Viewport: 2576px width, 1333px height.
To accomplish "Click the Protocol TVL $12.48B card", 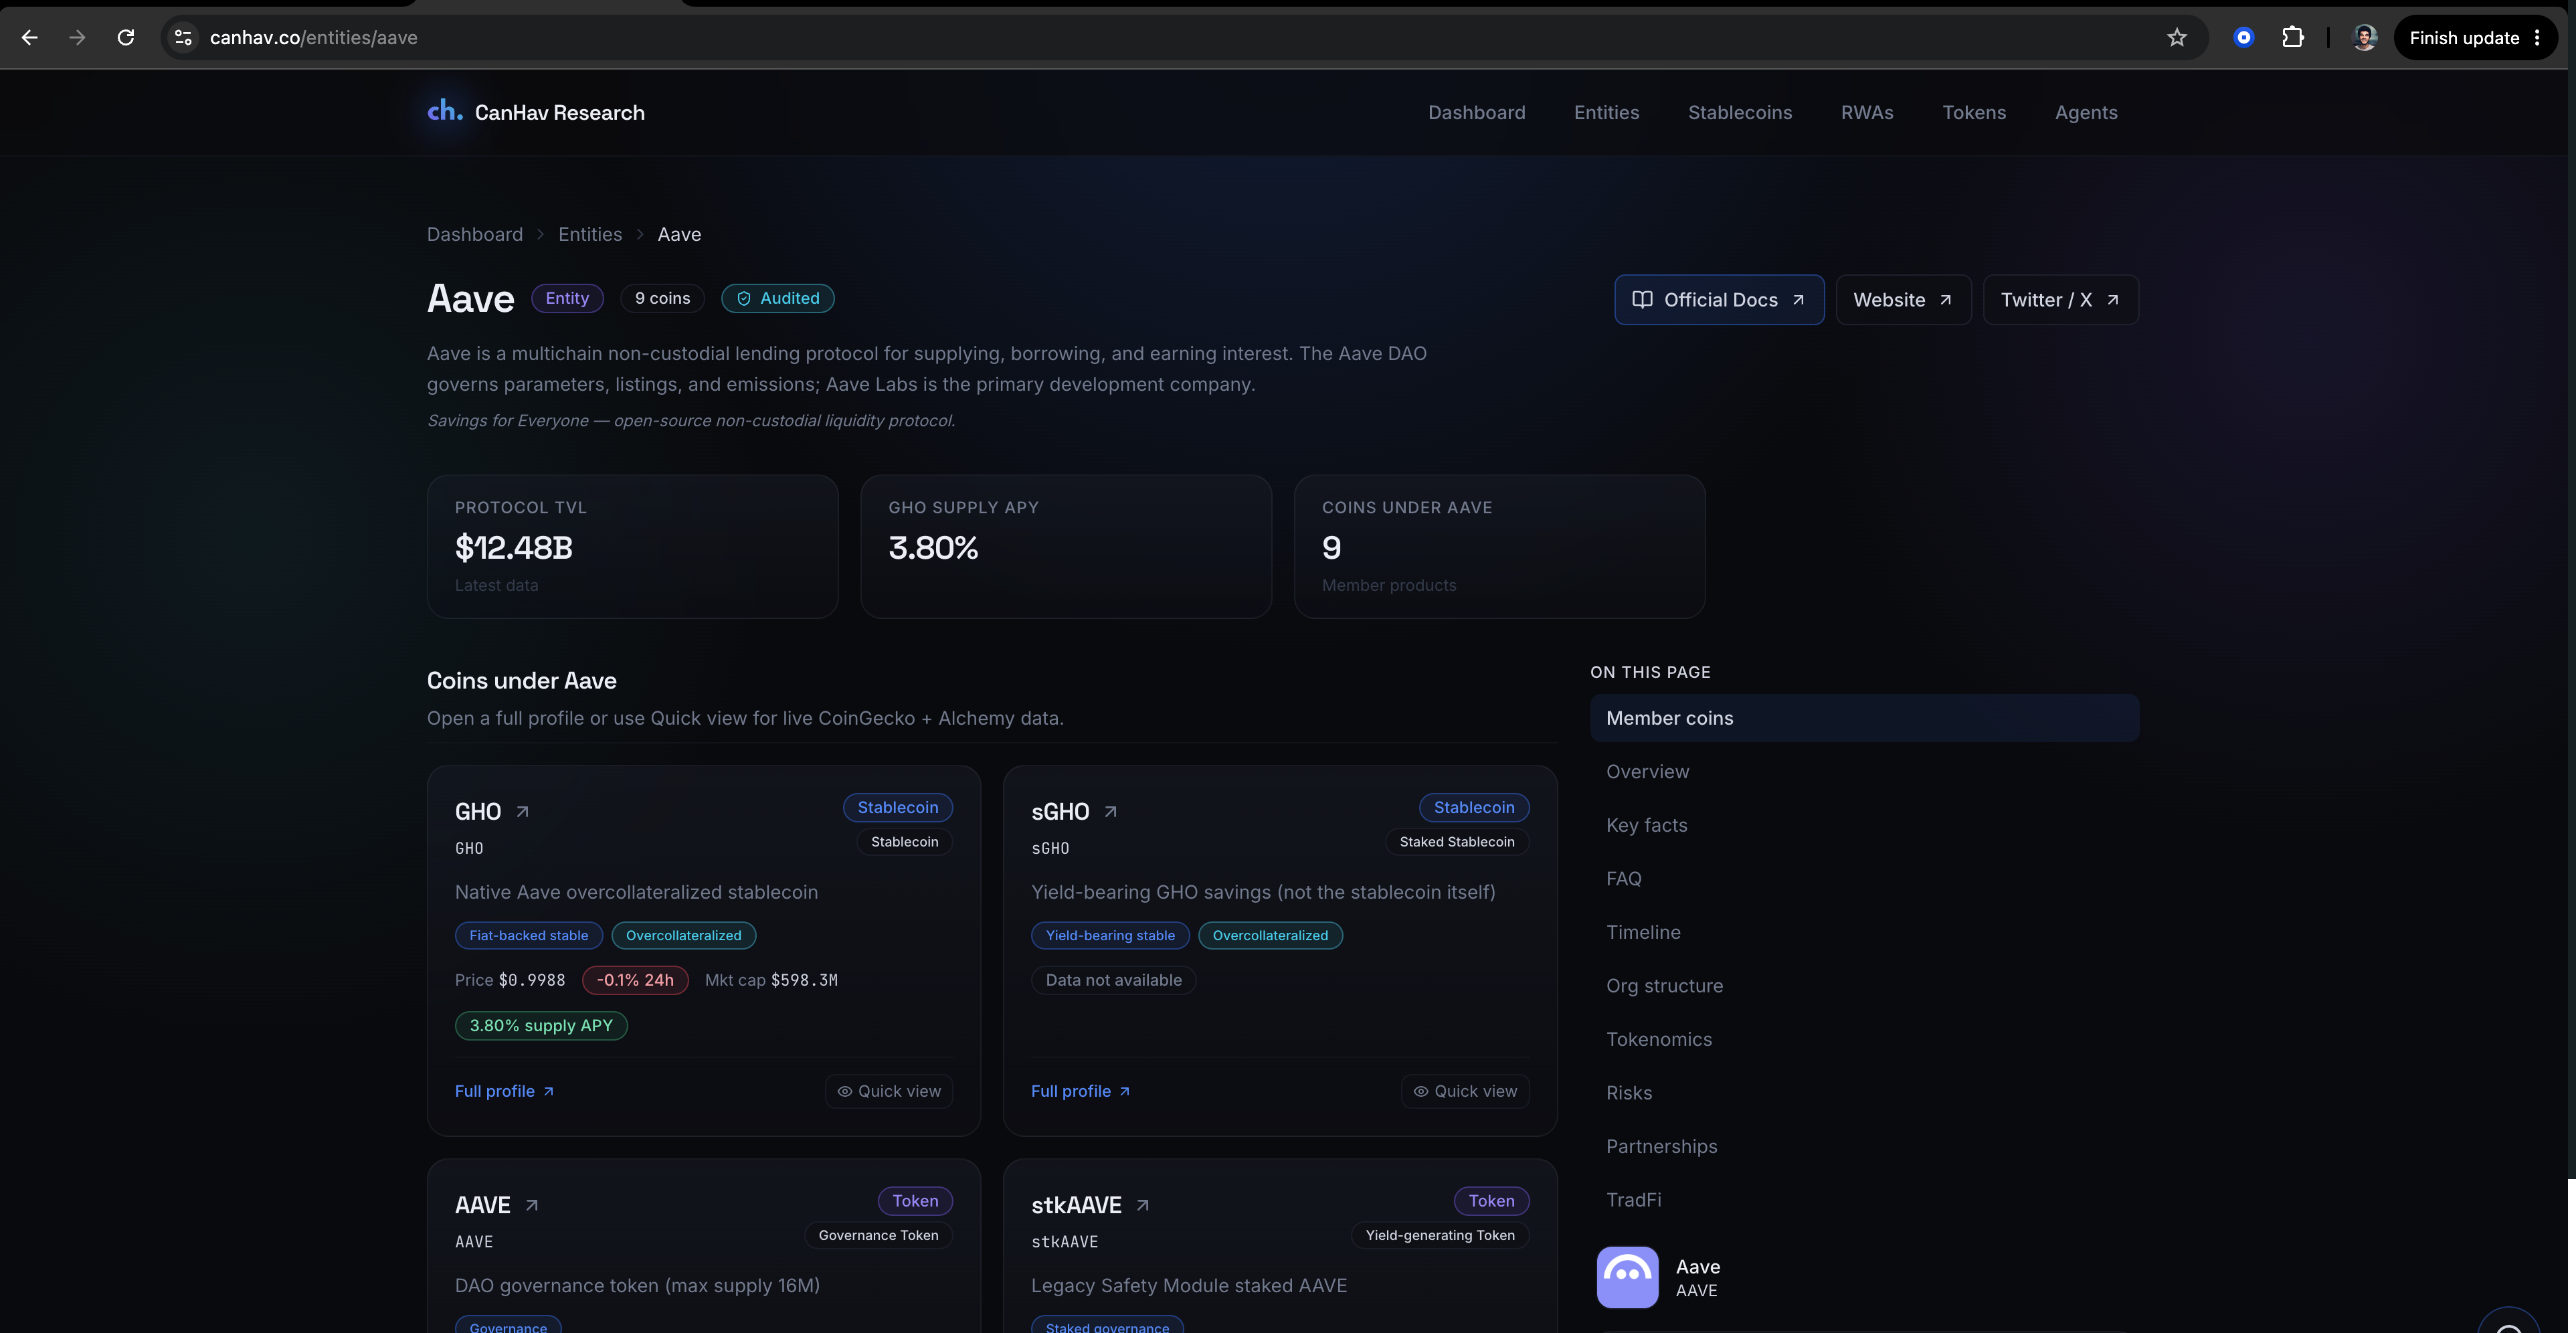I will point(632,546).
